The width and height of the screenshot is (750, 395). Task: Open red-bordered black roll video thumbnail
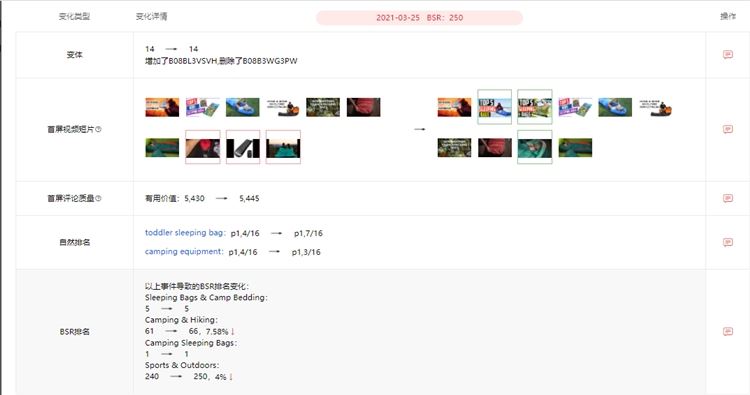(243, 147)
